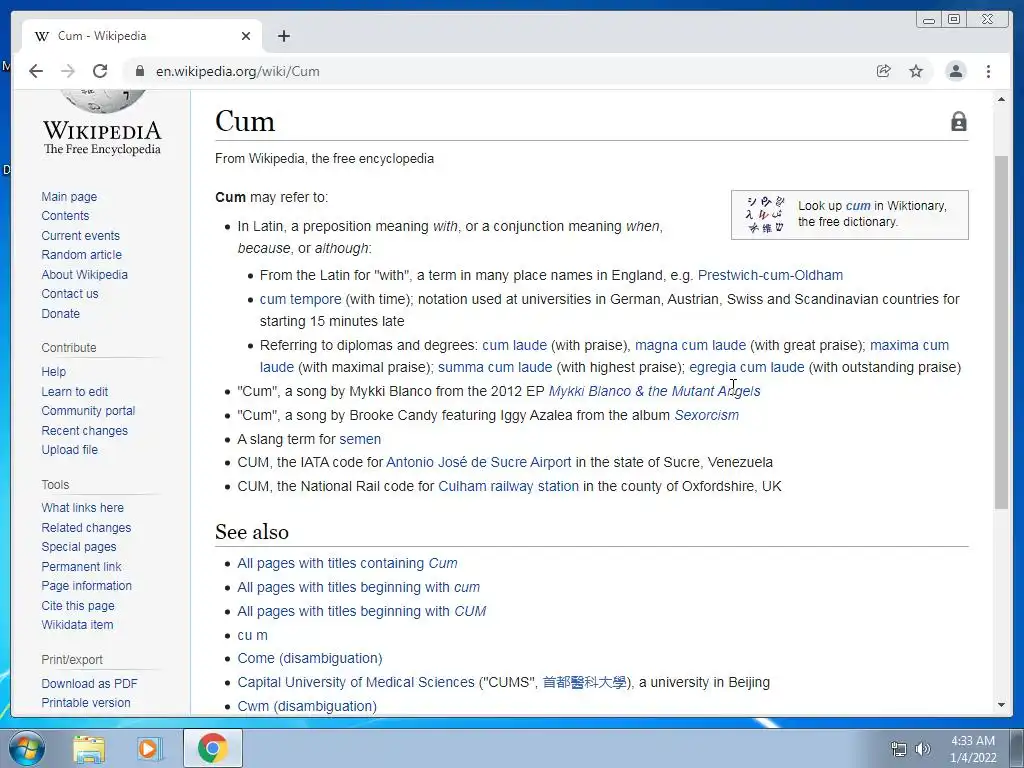Viewport: 1024px width, 768px height.
Task: Click the scrollbar down arrow
Action: pyautogui.click(x=1001, y=705)
